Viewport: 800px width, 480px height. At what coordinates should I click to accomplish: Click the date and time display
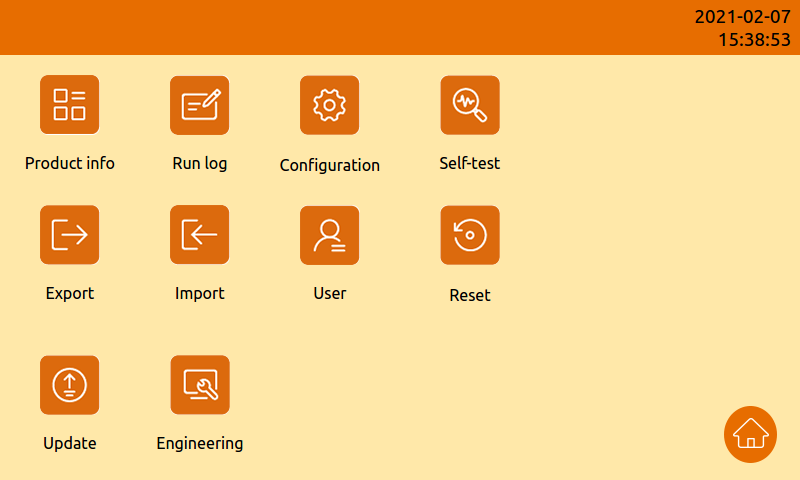(742, 28)
